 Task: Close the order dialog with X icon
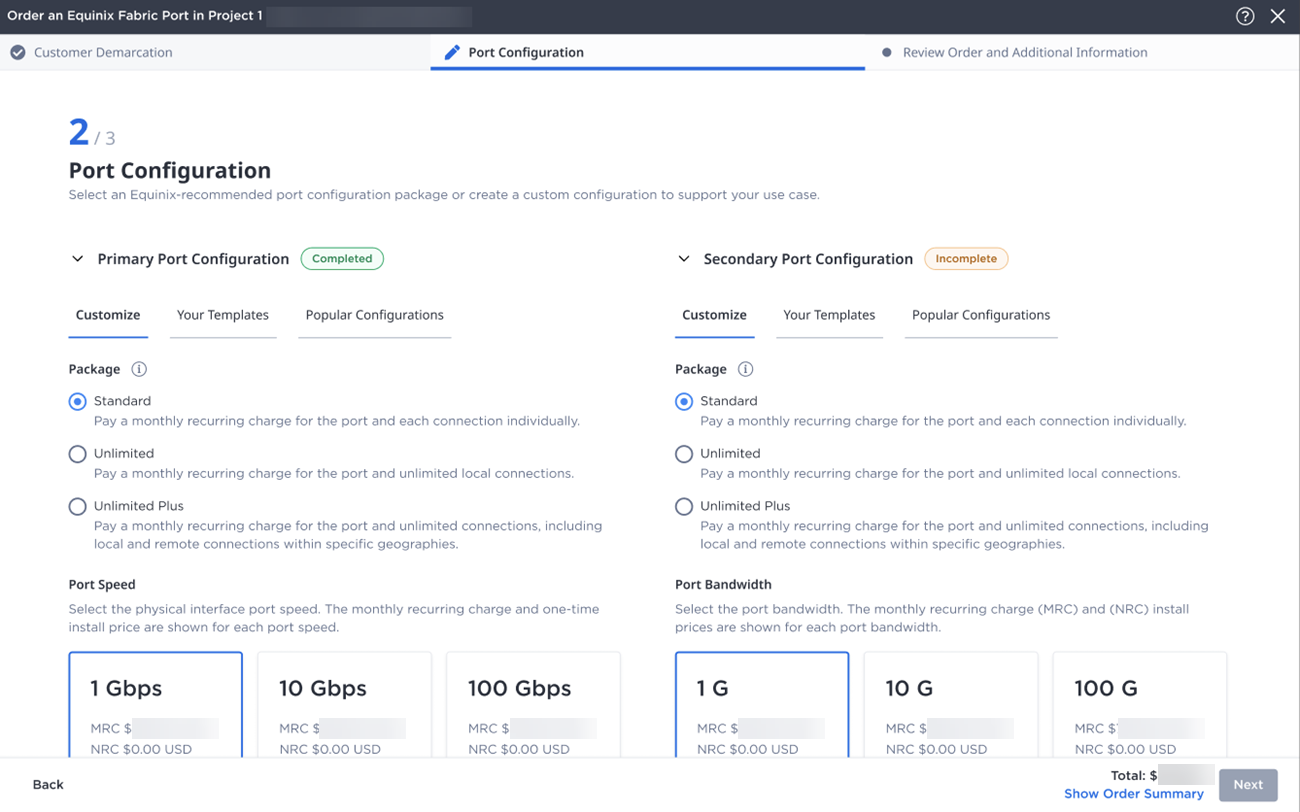(1278, 16)
